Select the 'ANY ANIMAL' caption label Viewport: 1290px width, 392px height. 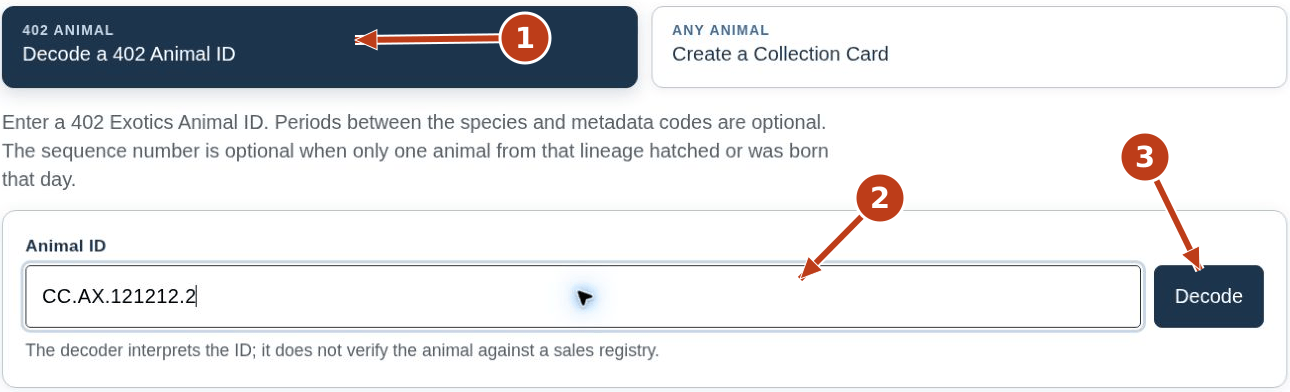[720, 30]
